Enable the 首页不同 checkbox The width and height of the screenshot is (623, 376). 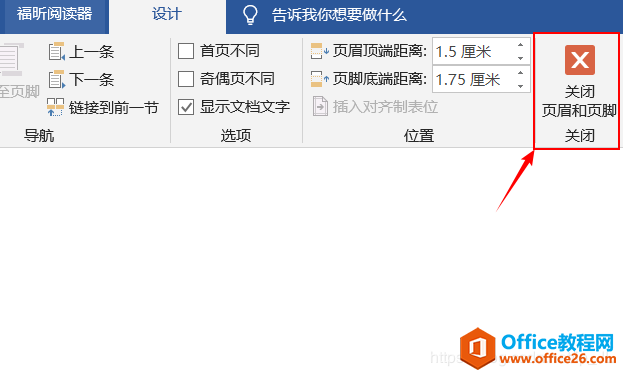pos(186,51)
